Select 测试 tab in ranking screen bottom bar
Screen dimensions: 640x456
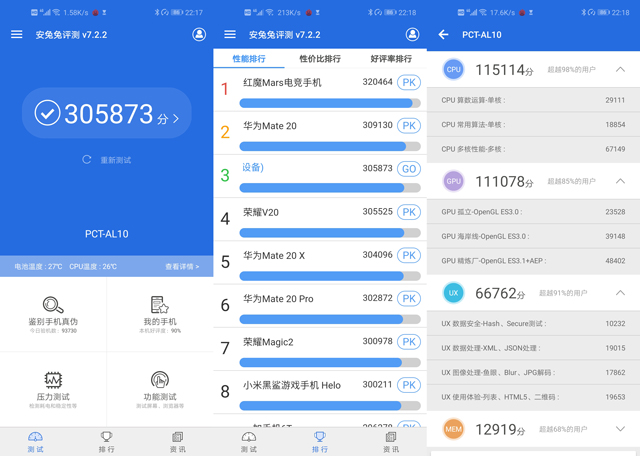249,442
